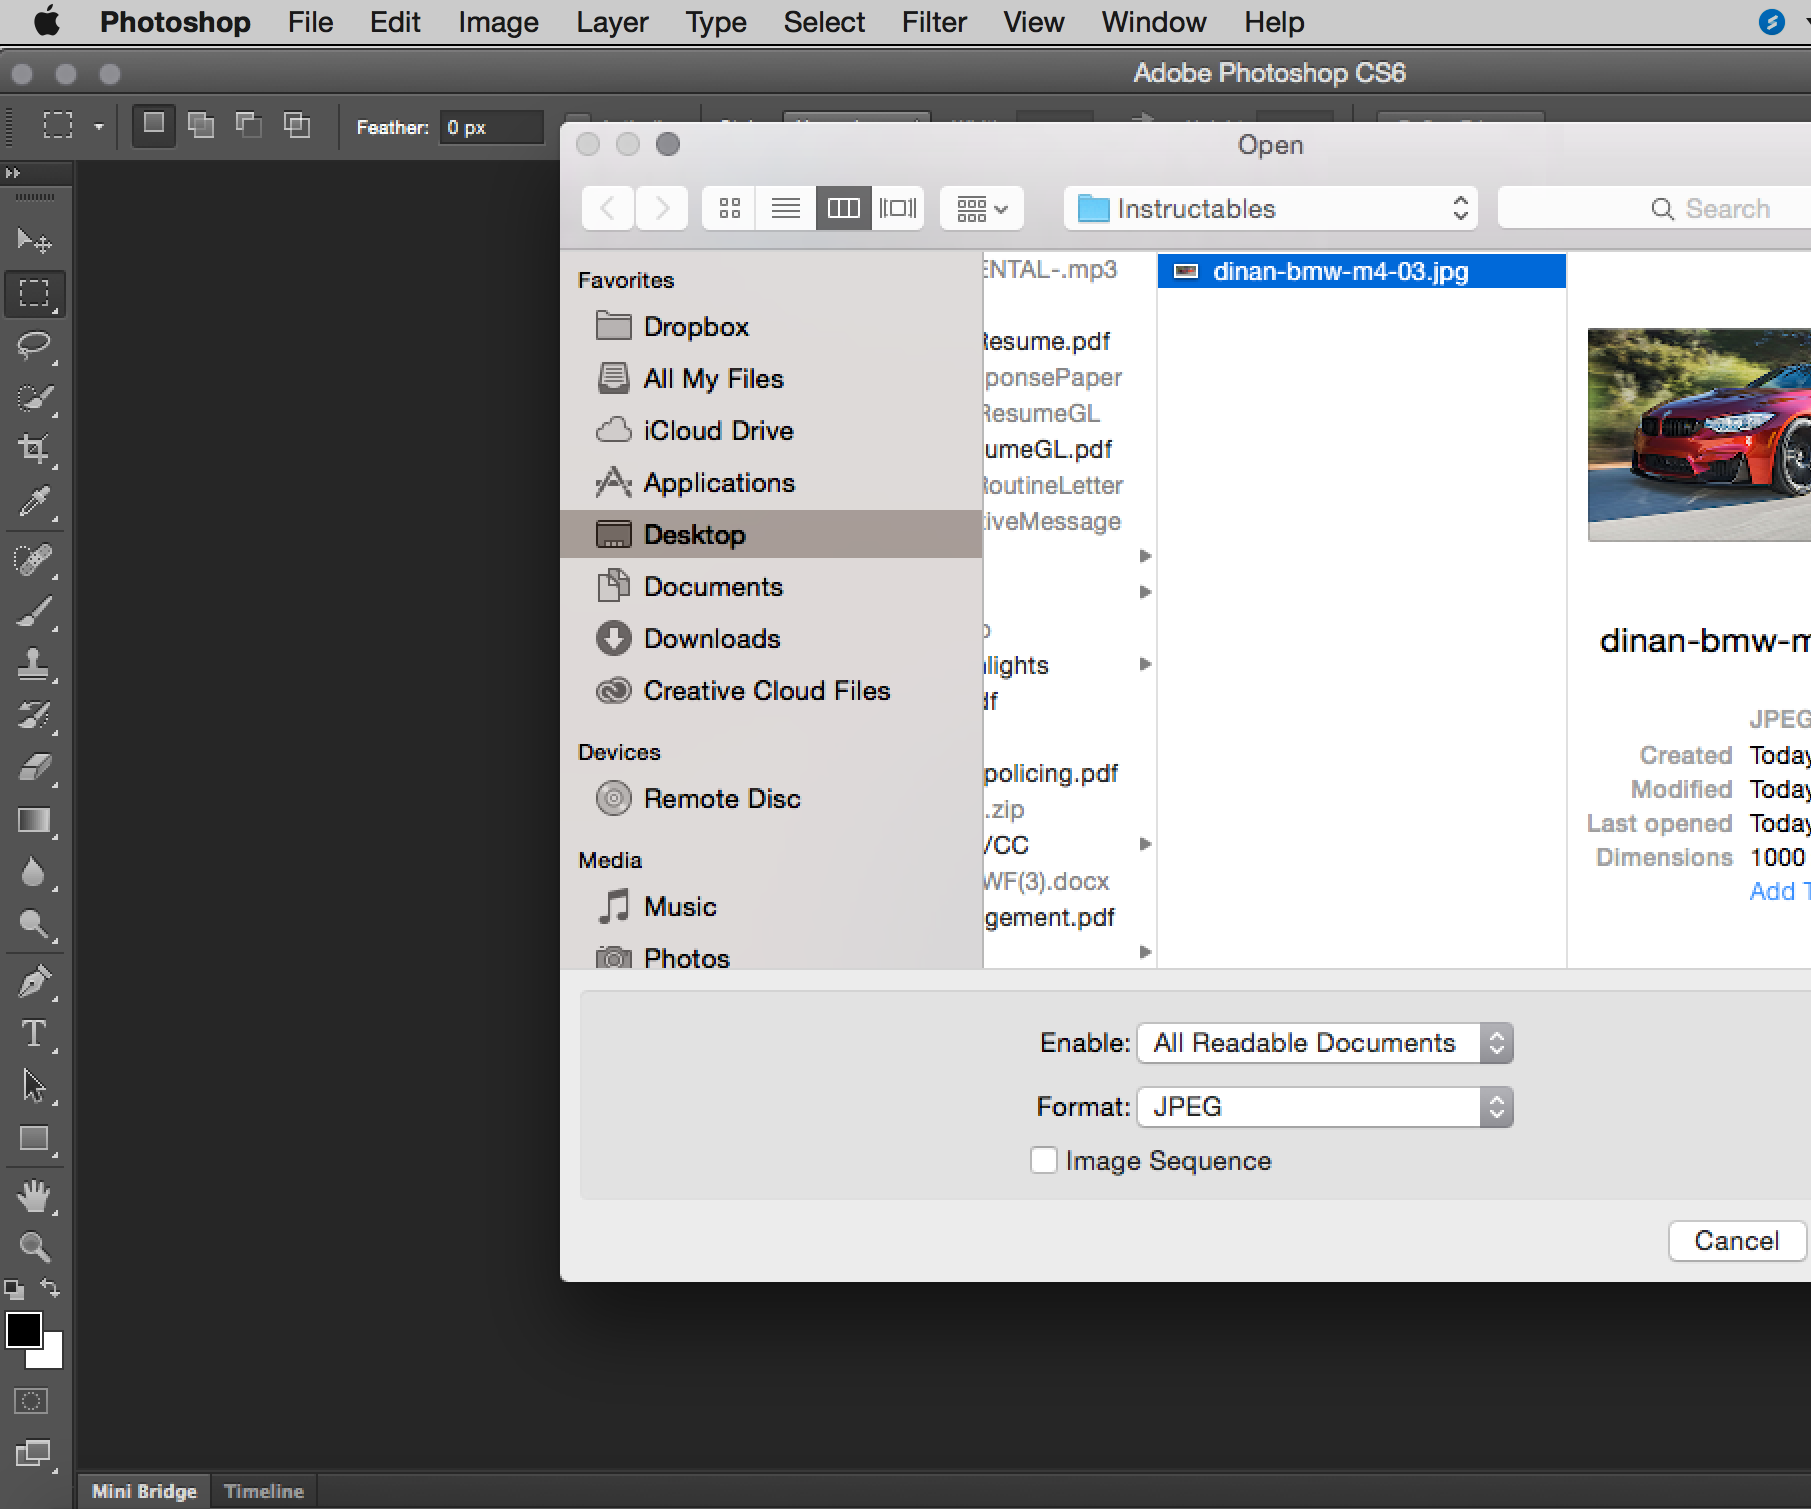This screenshot has width=1811, height=1509.
Task: Click the foreground color swatch
Action: coord(22,1330)
